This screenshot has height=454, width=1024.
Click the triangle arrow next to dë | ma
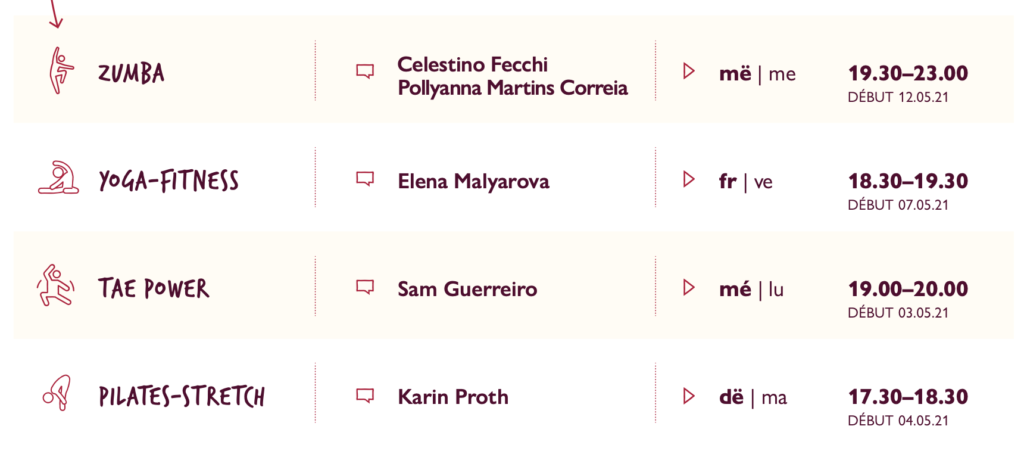tap(688, 395)
